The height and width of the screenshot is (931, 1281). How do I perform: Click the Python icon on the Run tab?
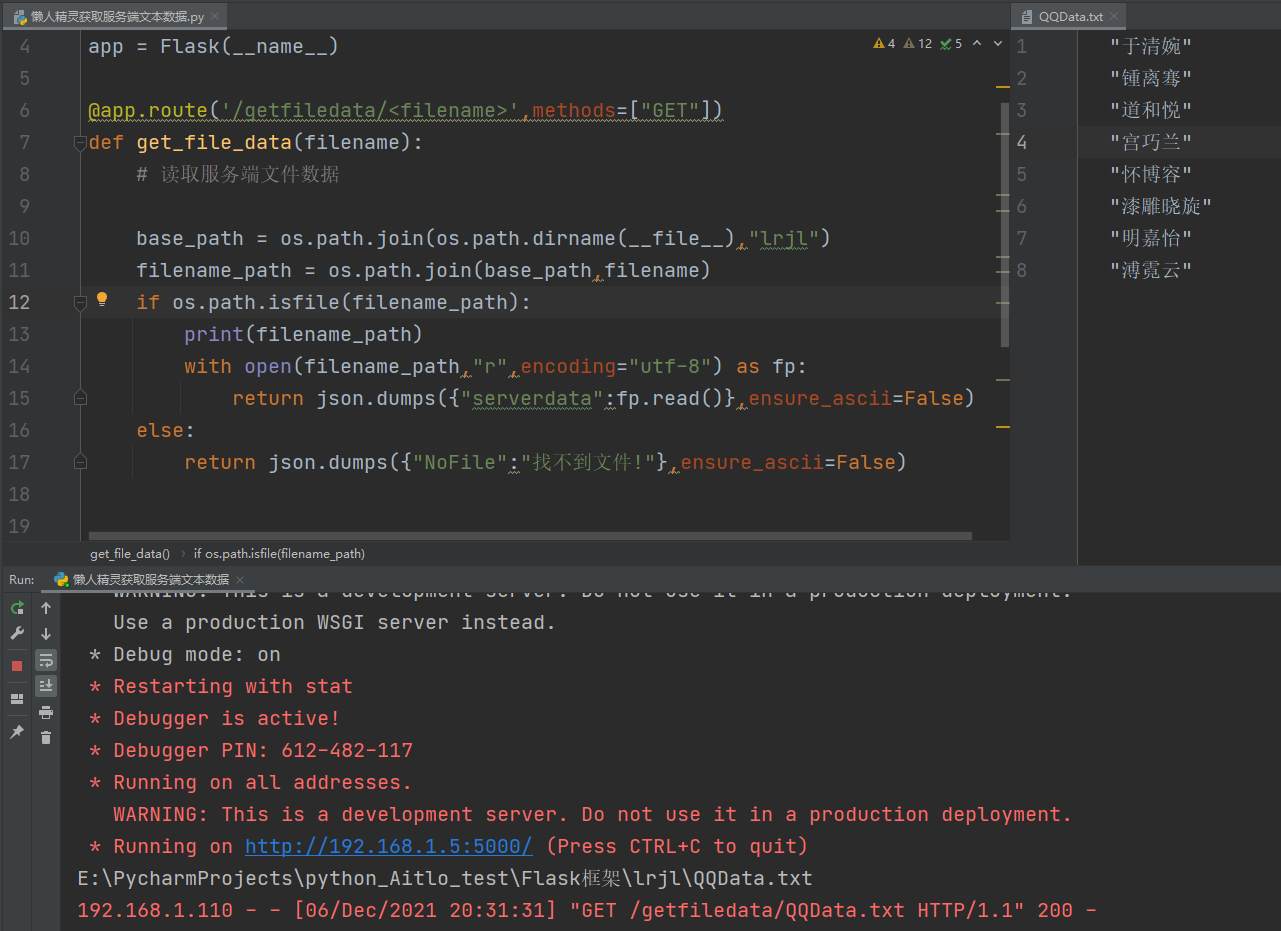click(61, 579)
